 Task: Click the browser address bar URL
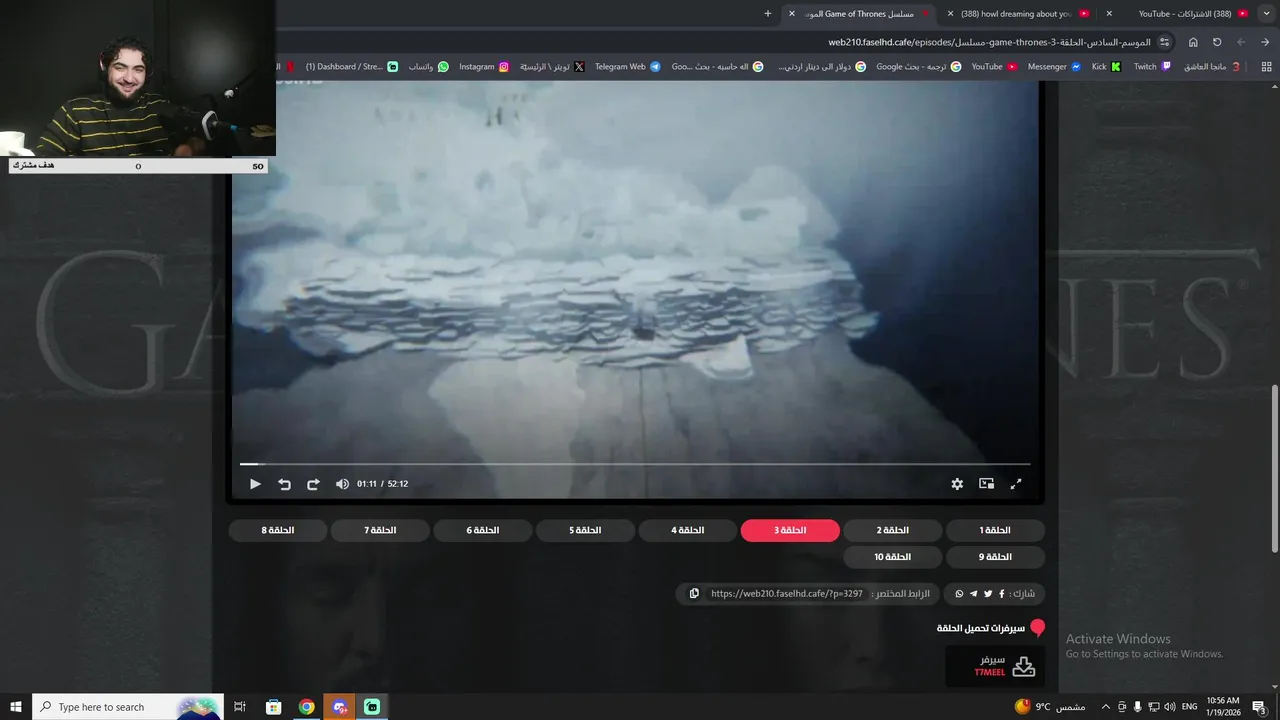click(x=990, y=42)
